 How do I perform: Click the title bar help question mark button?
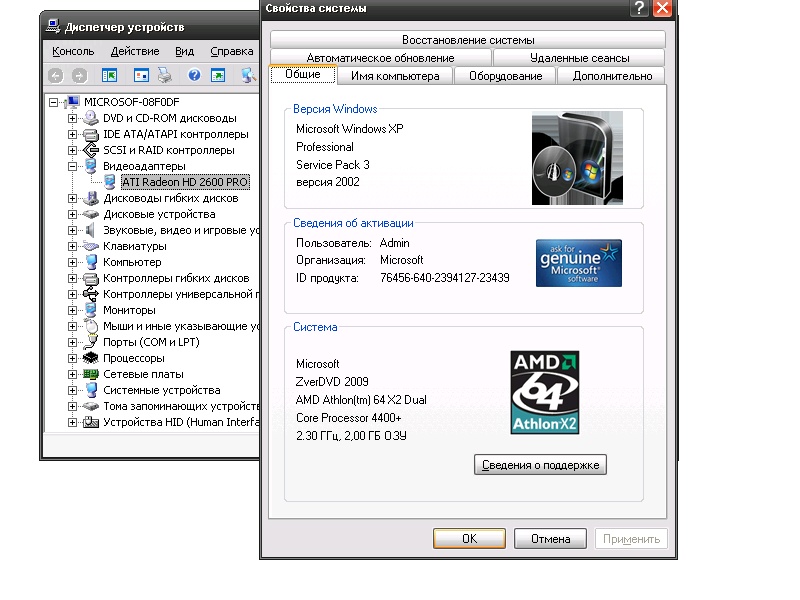click(x=639, y=8)
